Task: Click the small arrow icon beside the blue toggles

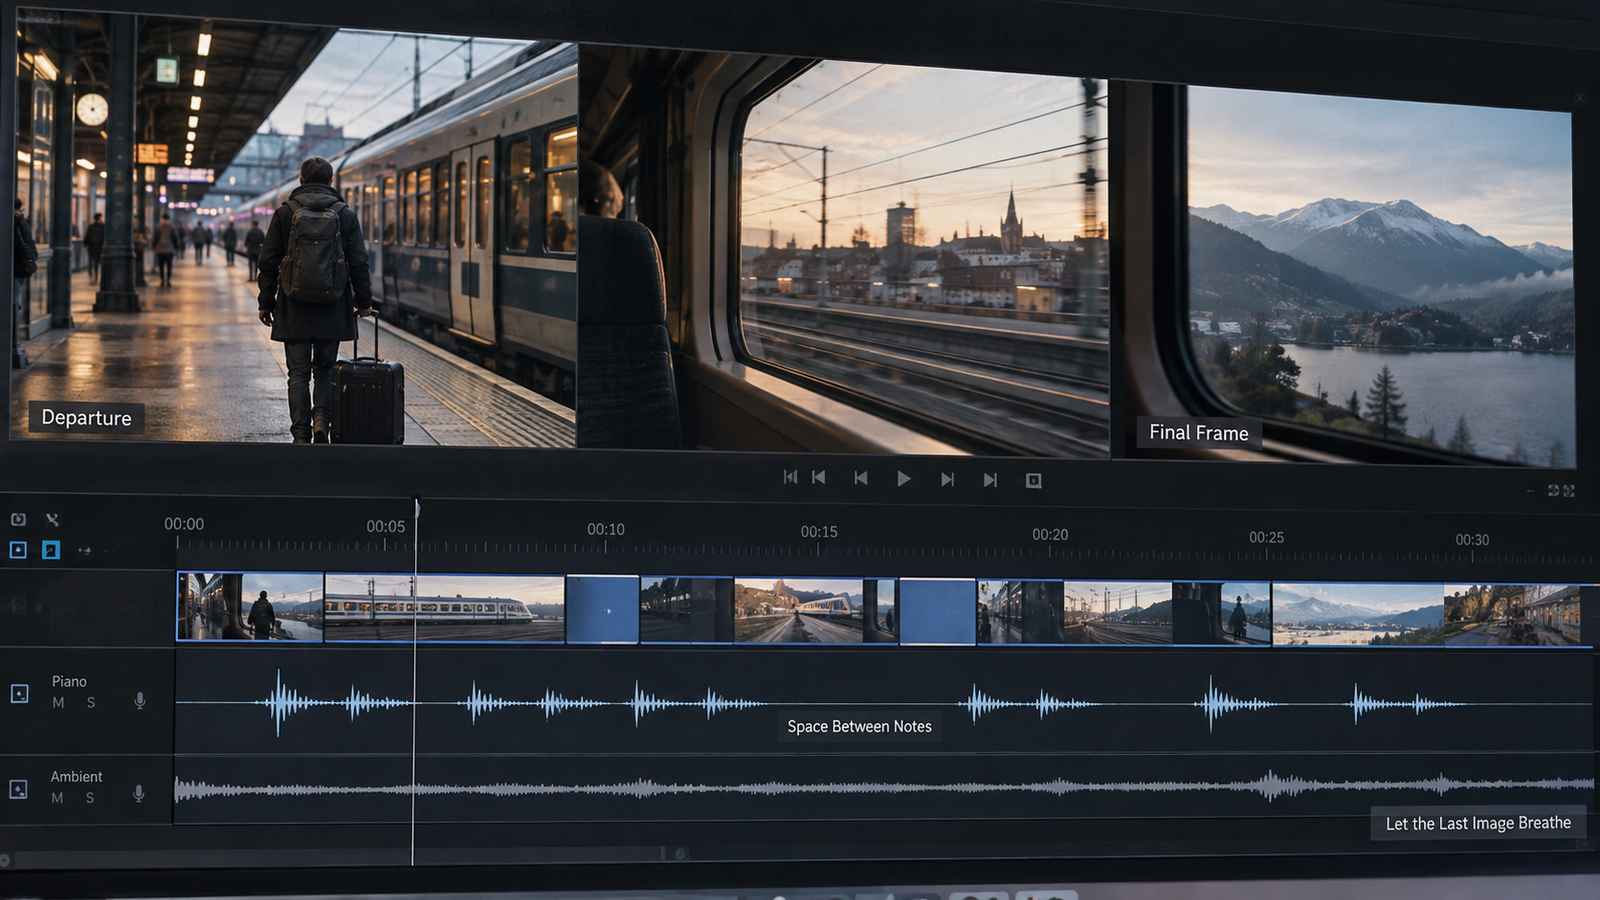Action: (84, 551)
